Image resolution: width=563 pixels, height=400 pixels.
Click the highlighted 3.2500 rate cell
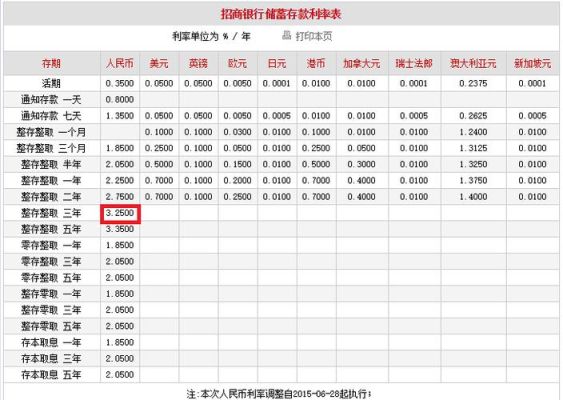coord(120,213)
